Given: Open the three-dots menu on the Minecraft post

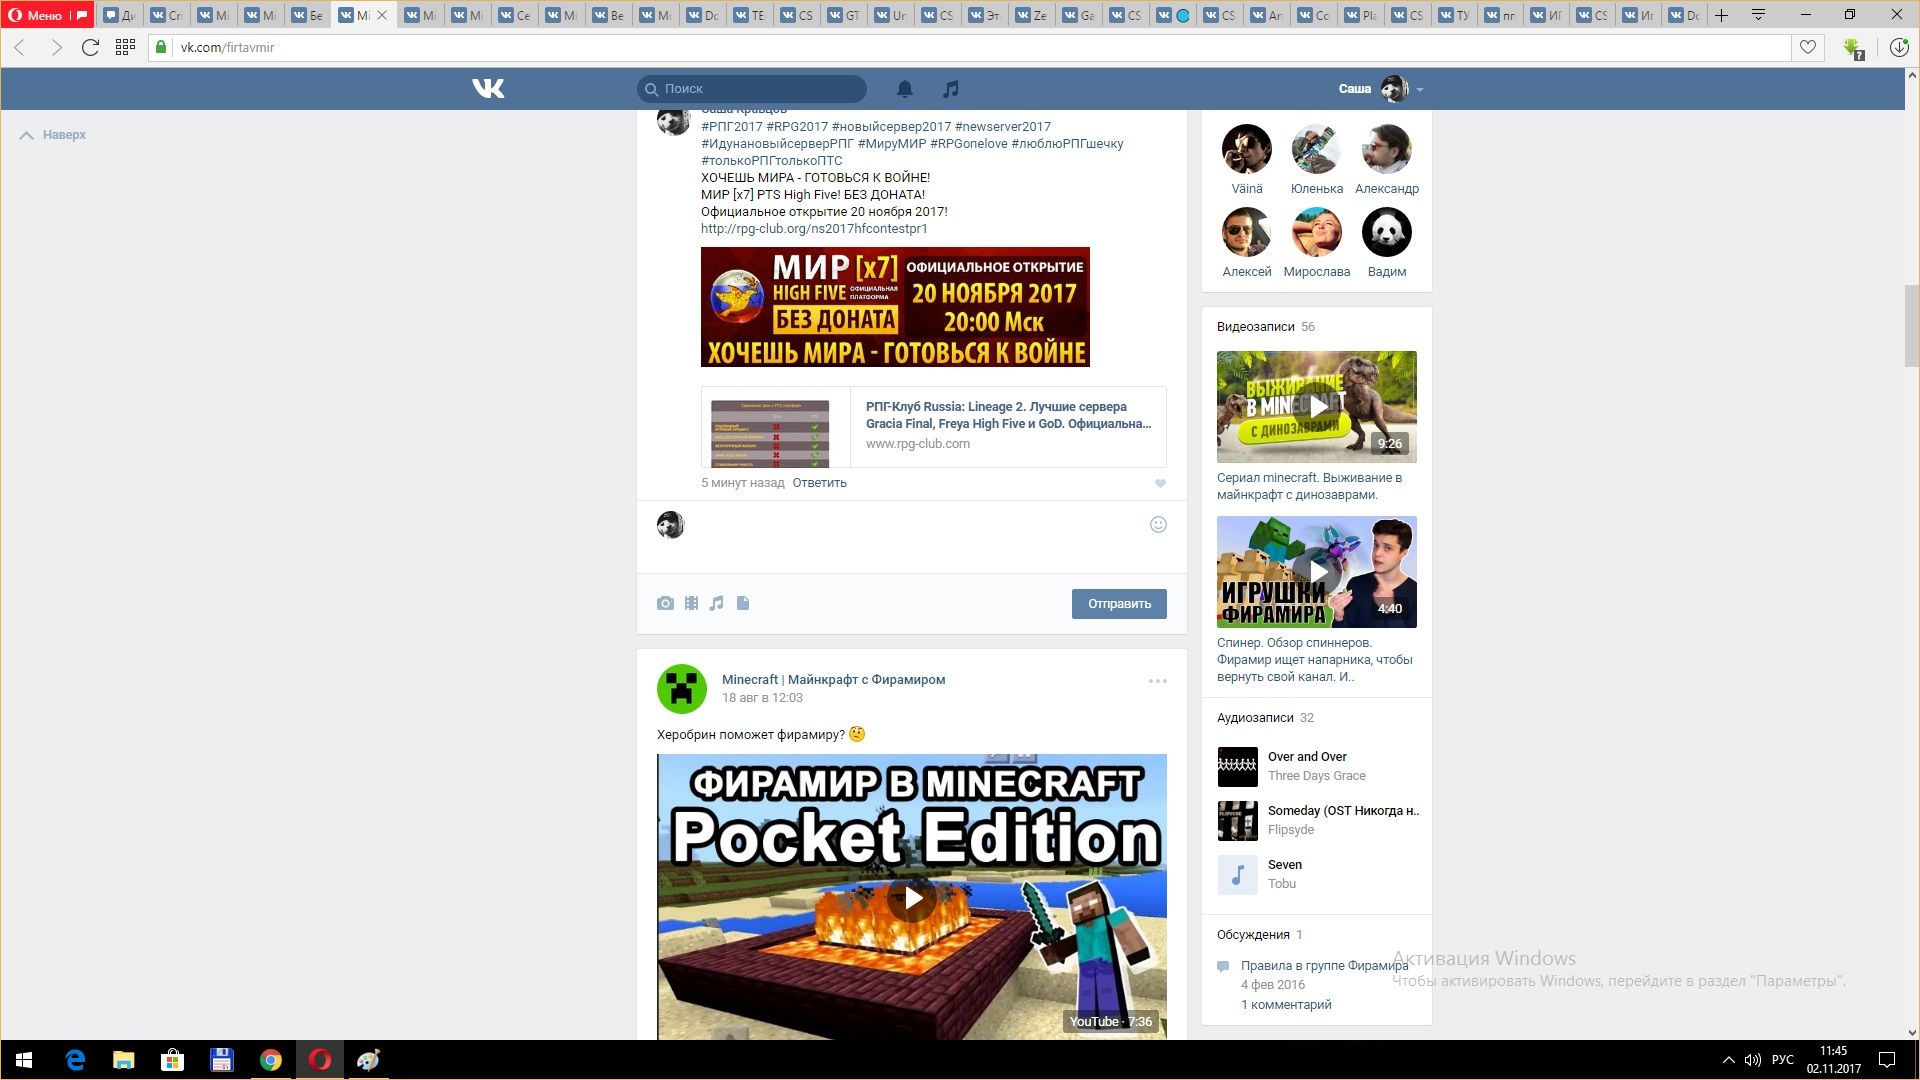Looking at the screenshot, I should pyautogui.click(x=1157, y=681).
